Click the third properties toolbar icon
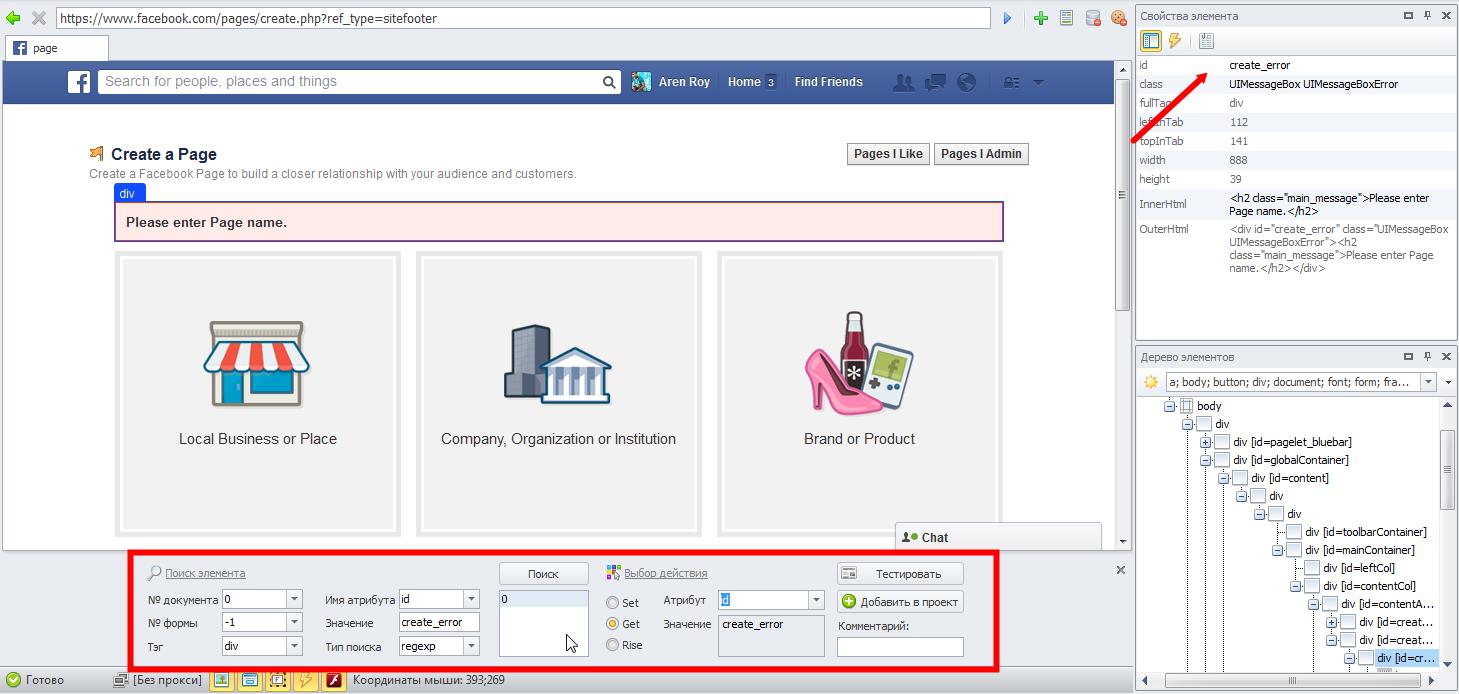 pyautogui.click(x=1206, y=41)
